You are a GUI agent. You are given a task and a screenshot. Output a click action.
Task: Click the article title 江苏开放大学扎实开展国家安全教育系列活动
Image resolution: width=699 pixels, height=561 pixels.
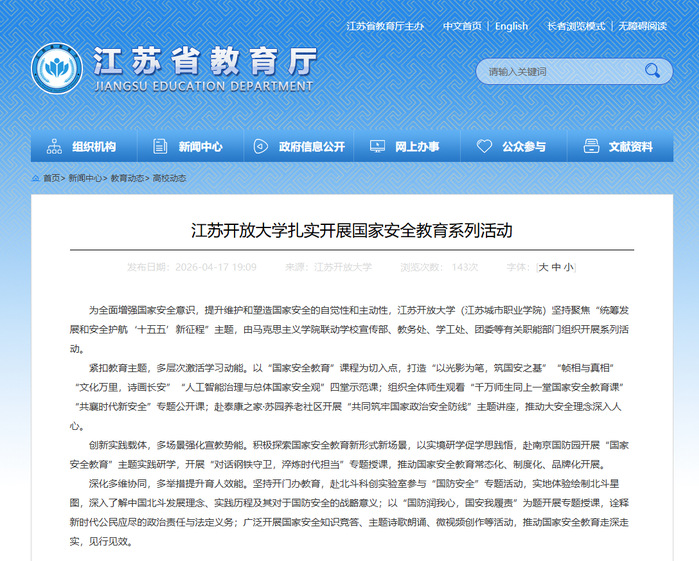point(352,231)
